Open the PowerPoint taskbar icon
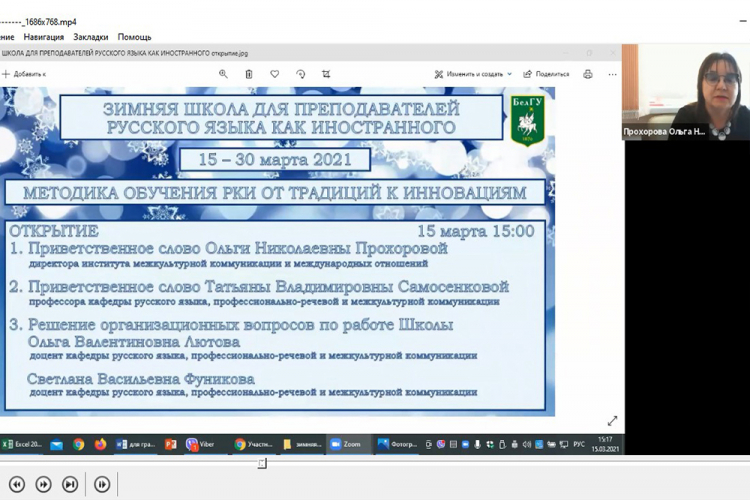 (170, 445)
